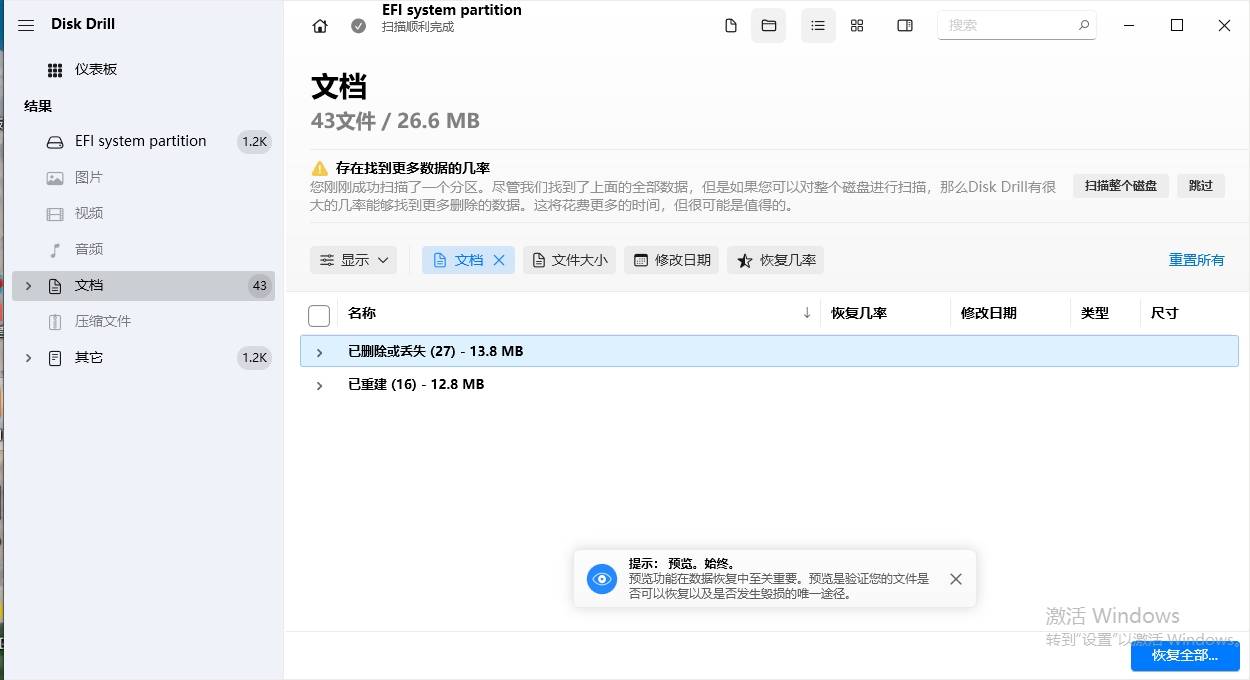
Task: Select the grid view layout icon
Action: (x=857, y=26)
